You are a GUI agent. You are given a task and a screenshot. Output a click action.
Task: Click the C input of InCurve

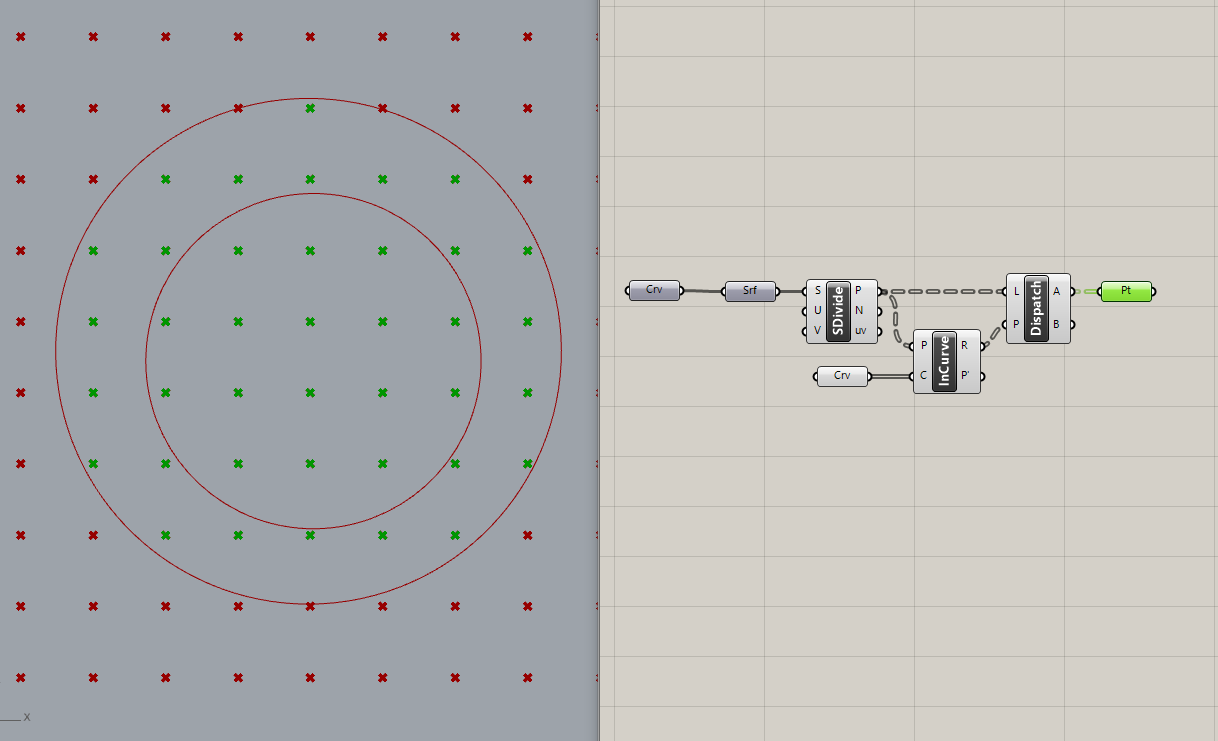pos(924,376)
